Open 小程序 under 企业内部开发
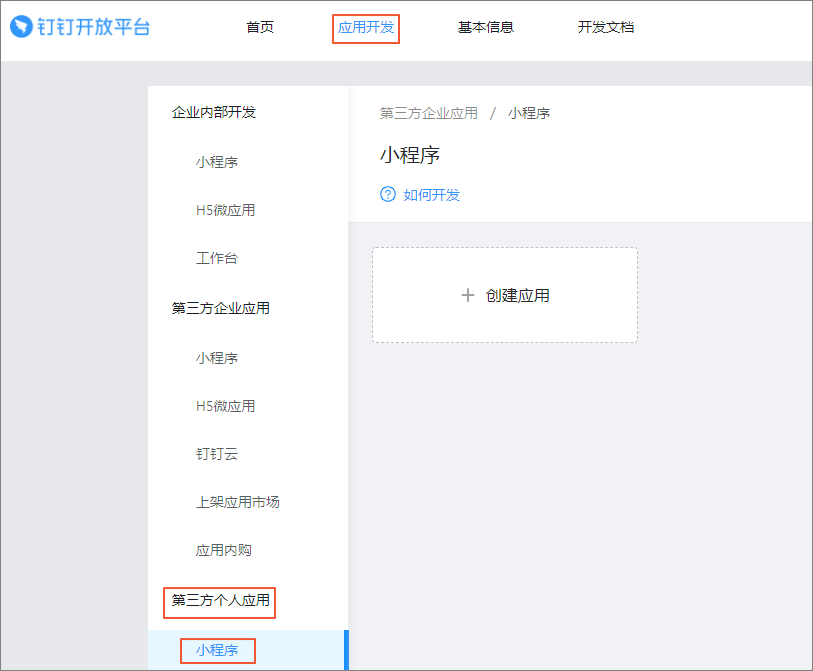813x671 pixels. point(217,162)
